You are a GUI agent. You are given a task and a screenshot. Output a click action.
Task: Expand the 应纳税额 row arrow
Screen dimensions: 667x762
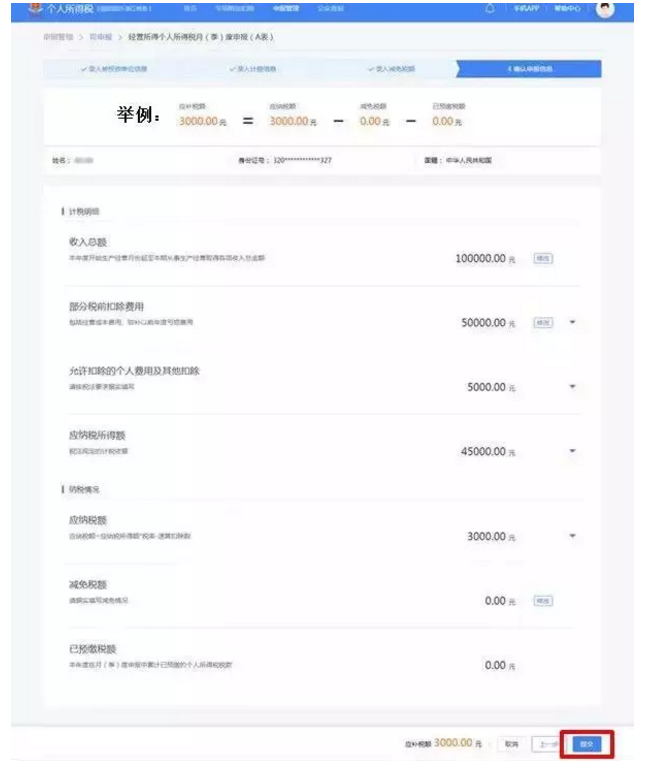click(572, 536)
